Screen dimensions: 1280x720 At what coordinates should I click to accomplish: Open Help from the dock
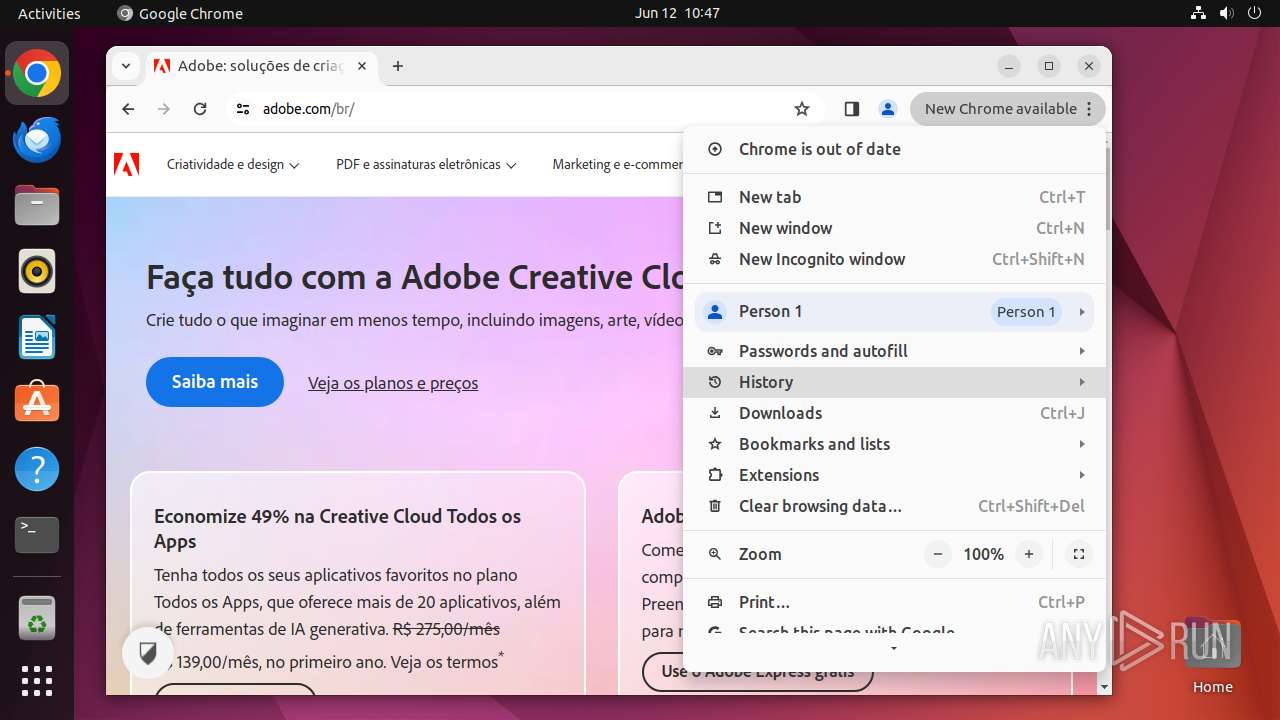tap(37, 468)
